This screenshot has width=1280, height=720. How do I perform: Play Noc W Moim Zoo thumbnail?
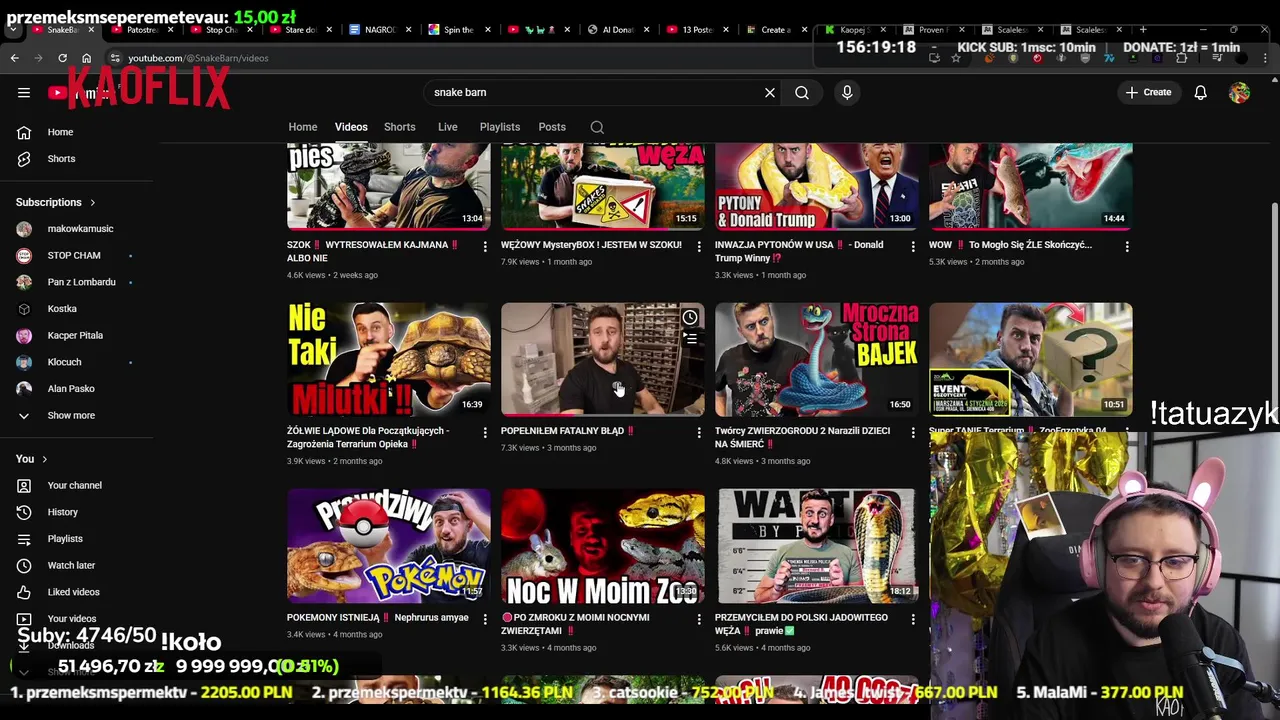pos(602,546)
